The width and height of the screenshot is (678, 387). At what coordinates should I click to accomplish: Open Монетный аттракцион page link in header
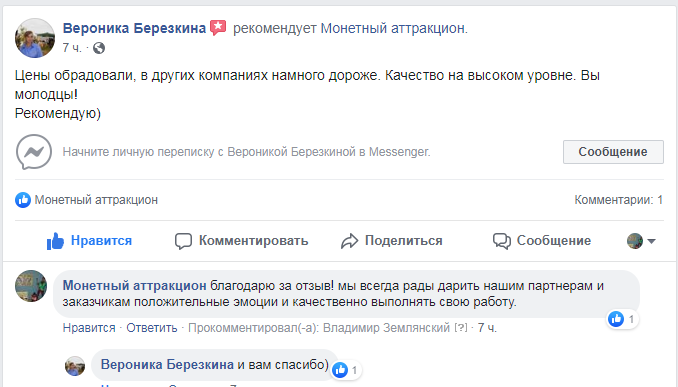393,28
